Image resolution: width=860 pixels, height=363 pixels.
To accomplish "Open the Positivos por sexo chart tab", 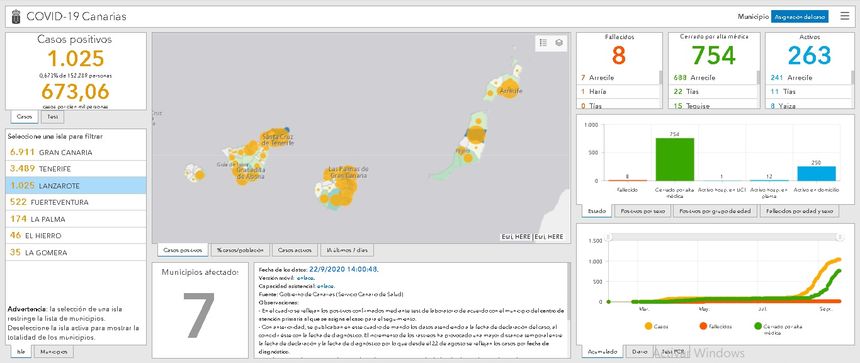I will point(642,211).
